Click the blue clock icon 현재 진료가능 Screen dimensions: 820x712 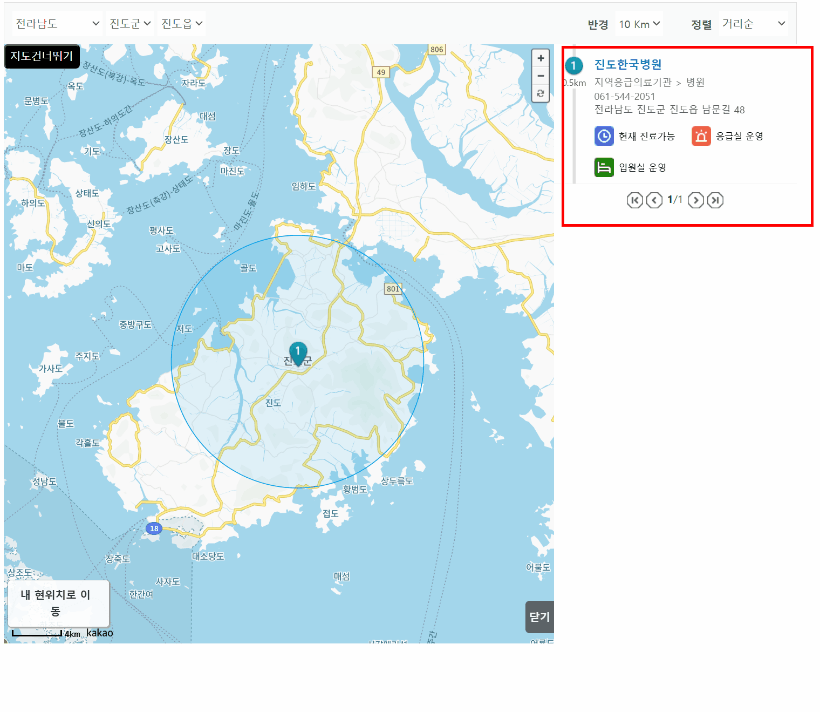click(x=603, y=136)
